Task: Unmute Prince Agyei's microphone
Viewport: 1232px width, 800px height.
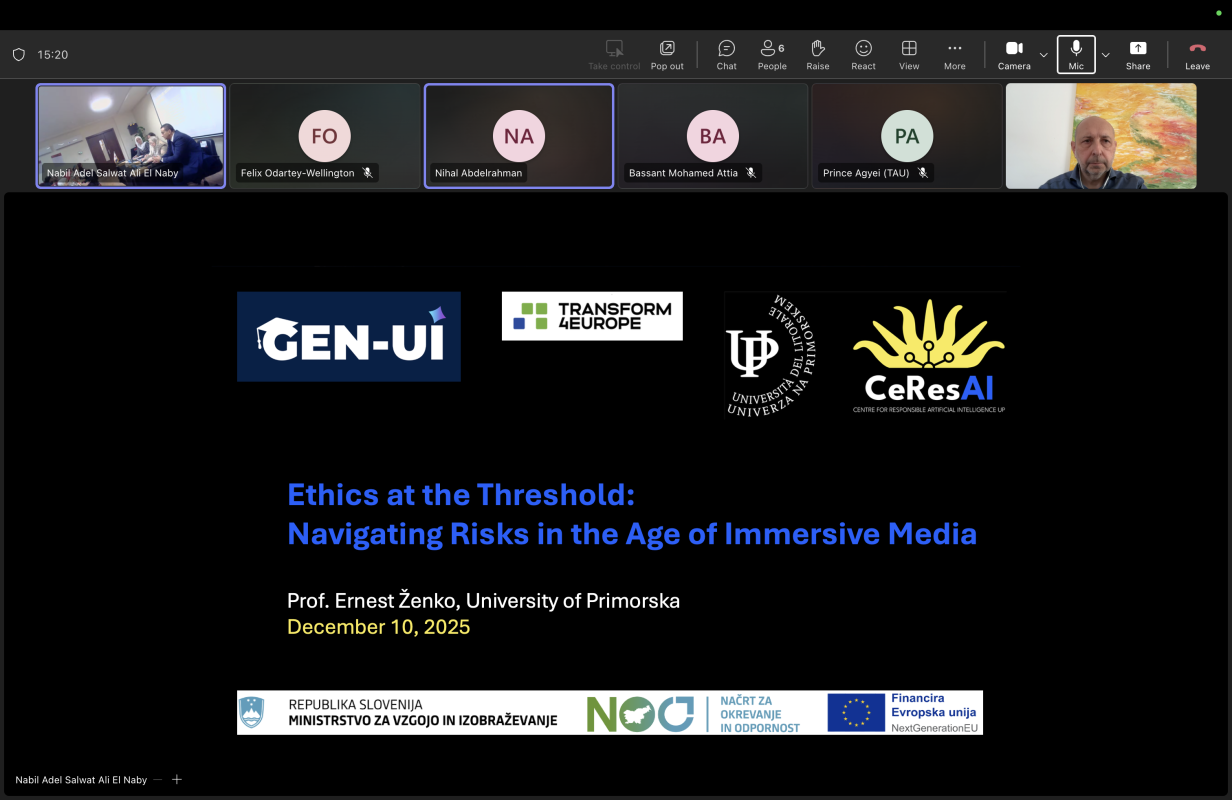Action: click(x=922, y=172)
